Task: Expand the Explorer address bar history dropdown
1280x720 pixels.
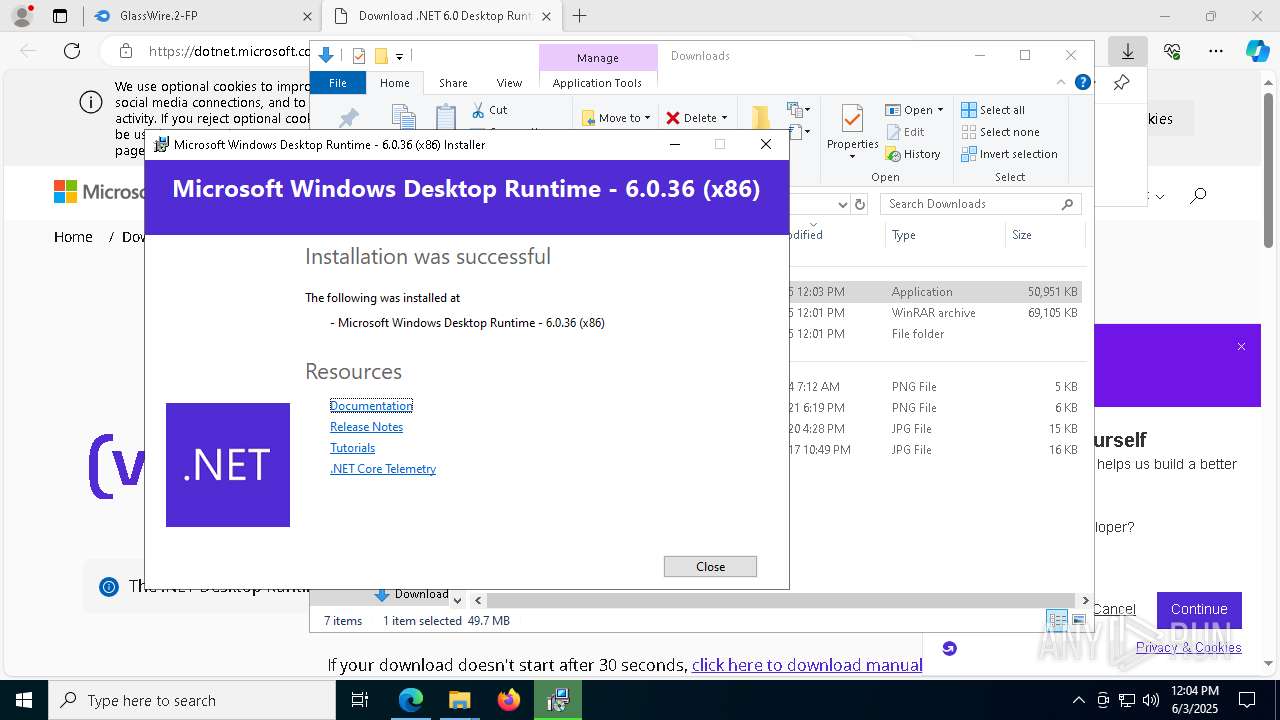Action: (x=842, y=204)
